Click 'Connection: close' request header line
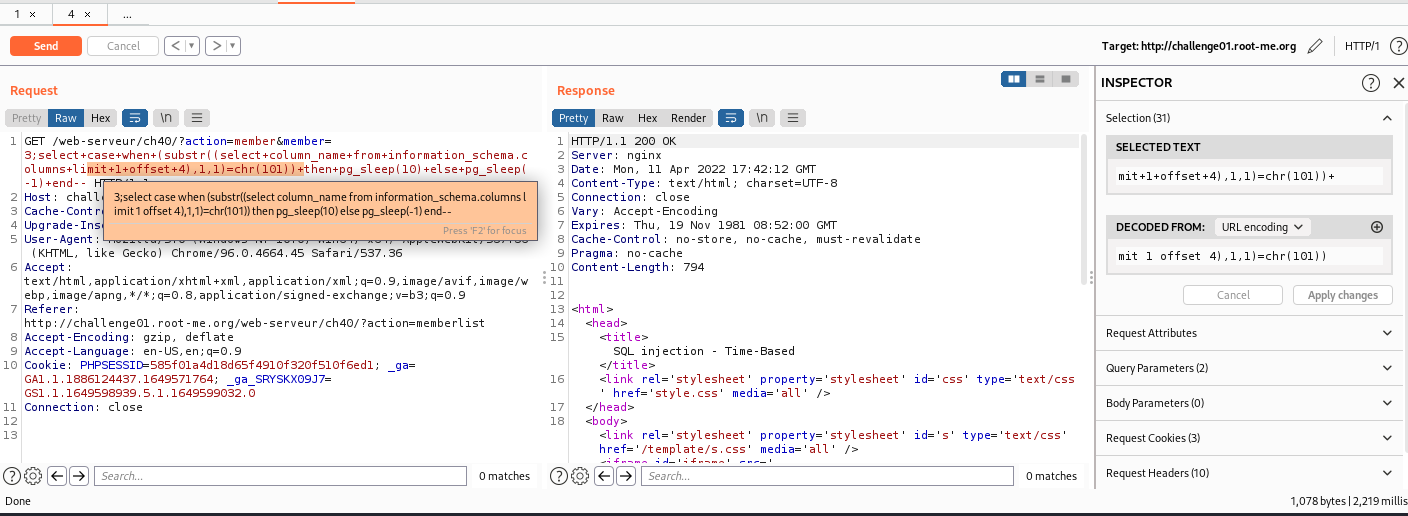1408x516 pixels. pyautogui.click(x=83, y=407)
